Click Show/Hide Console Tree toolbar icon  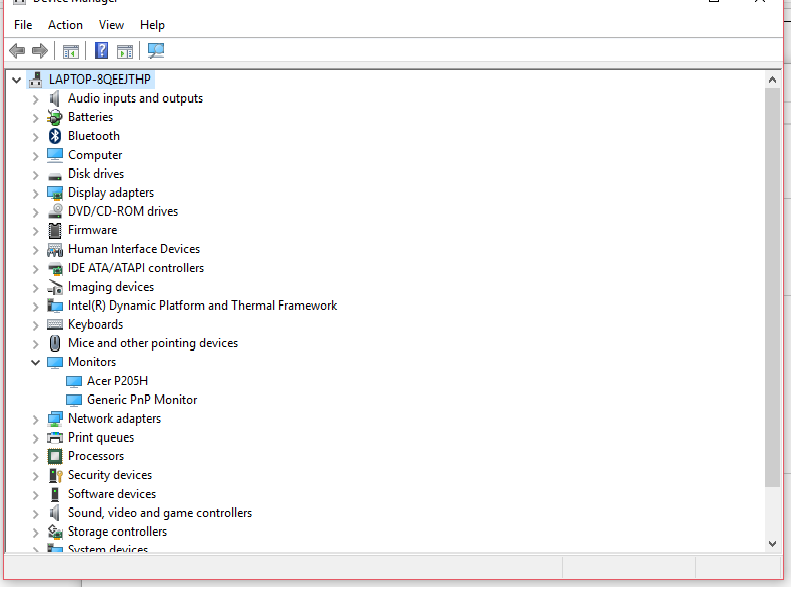coord(71,51)
